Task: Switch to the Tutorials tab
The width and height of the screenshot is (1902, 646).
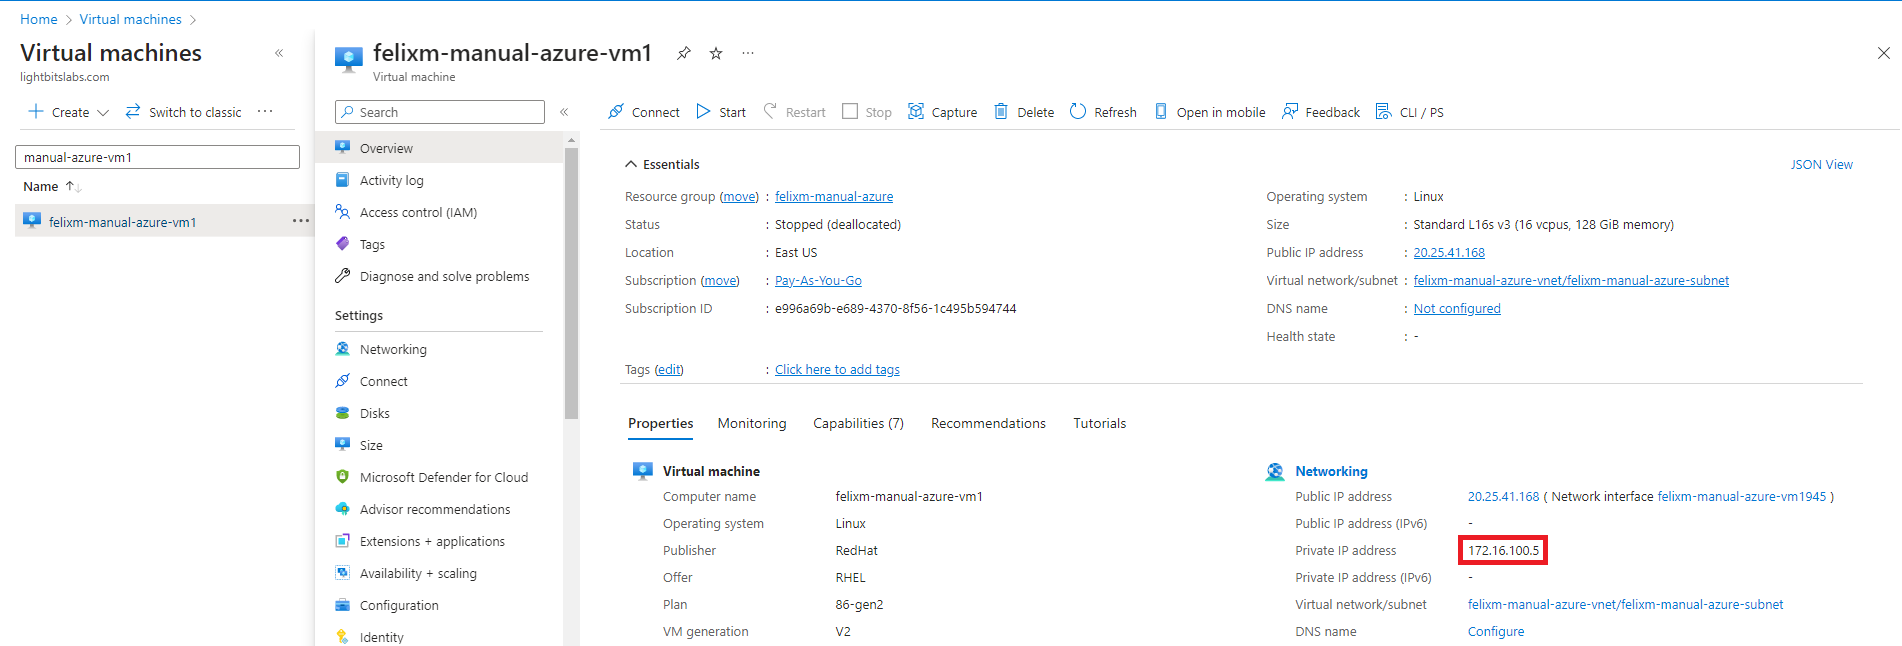Action: [1099, 423]
